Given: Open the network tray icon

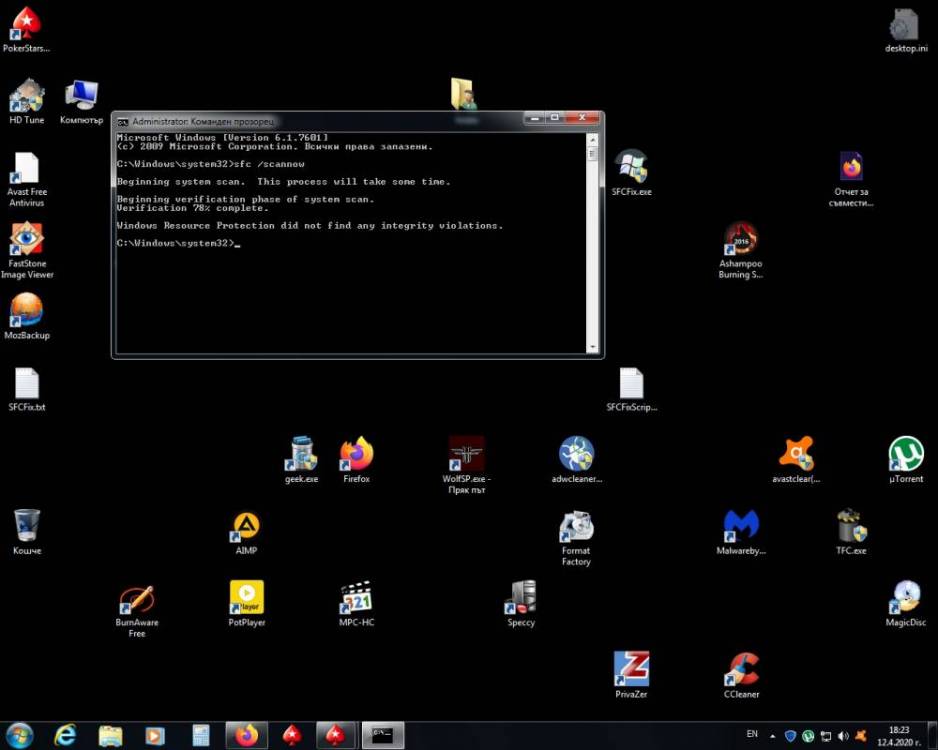Looking at the screenshot, I should pyautogui.click(x=826, y=736).
